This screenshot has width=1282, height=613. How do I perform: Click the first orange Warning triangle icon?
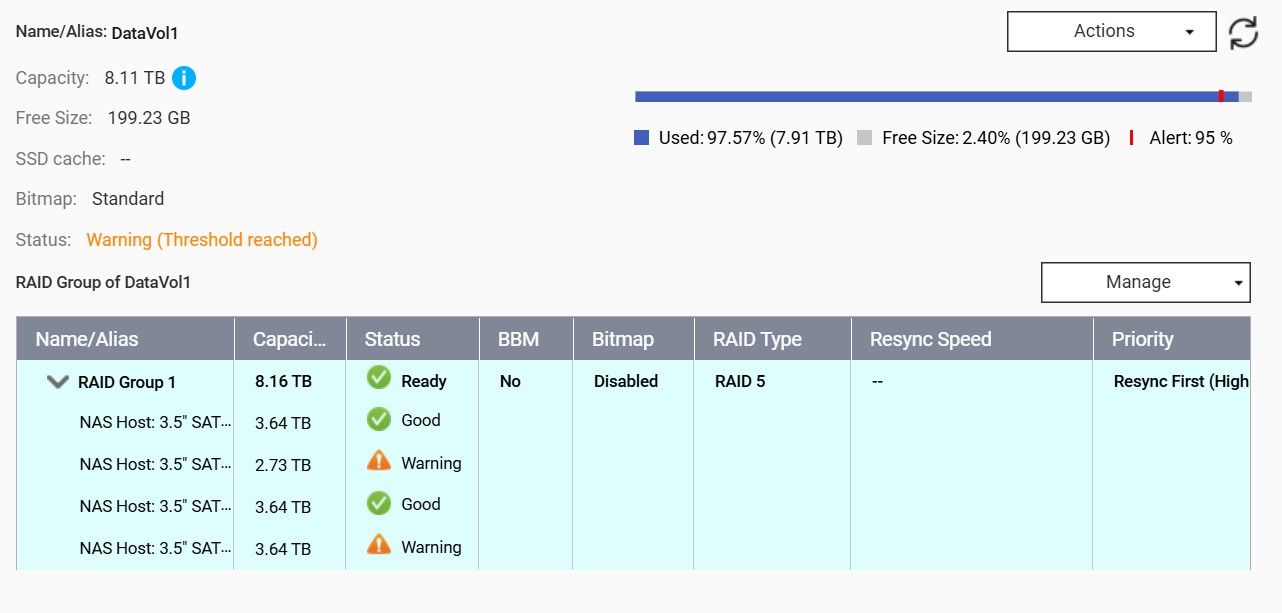pyautogui.click(x=379, y=461)
